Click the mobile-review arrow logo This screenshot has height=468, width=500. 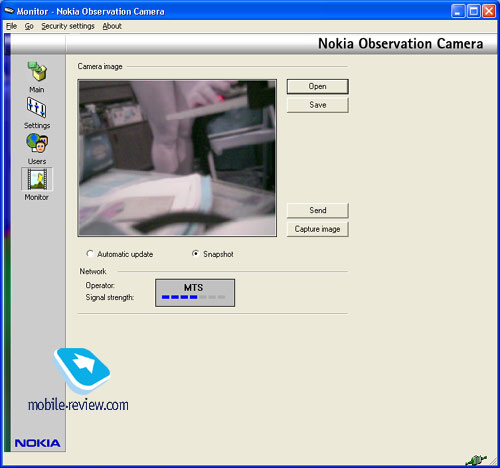(82, 370)
